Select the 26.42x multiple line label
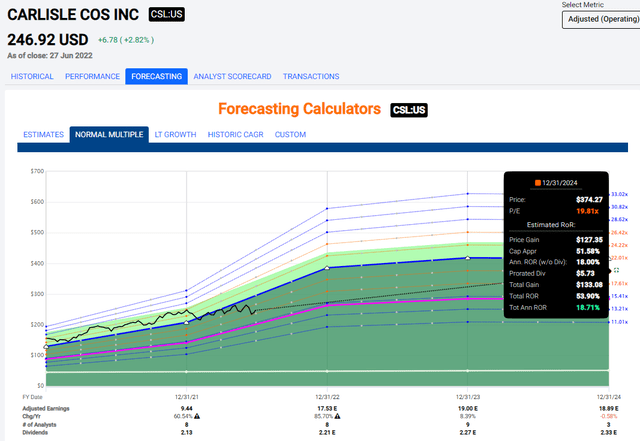The width and height of the screenshot is (640, 441). click(619, 233)
